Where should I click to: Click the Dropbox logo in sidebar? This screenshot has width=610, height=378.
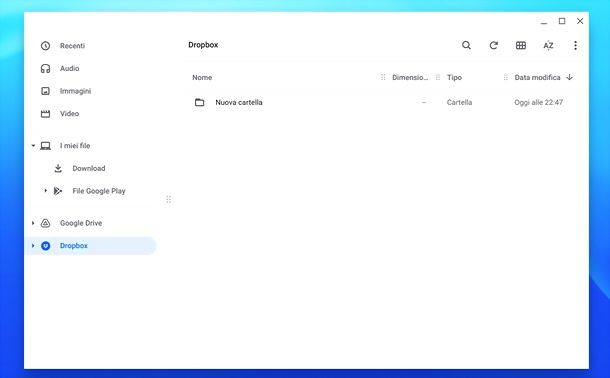[46, 246]
